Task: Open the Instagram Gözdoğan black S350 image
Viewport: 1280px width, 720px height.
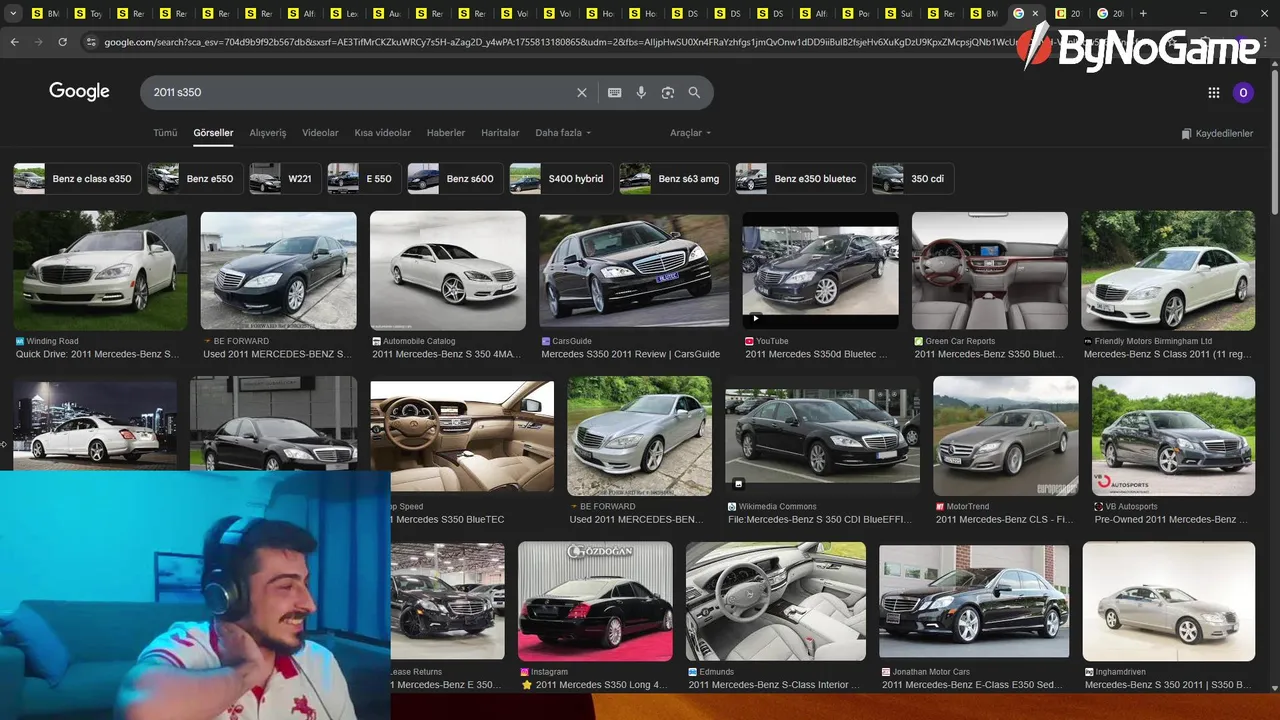Action: click(595, 601)
